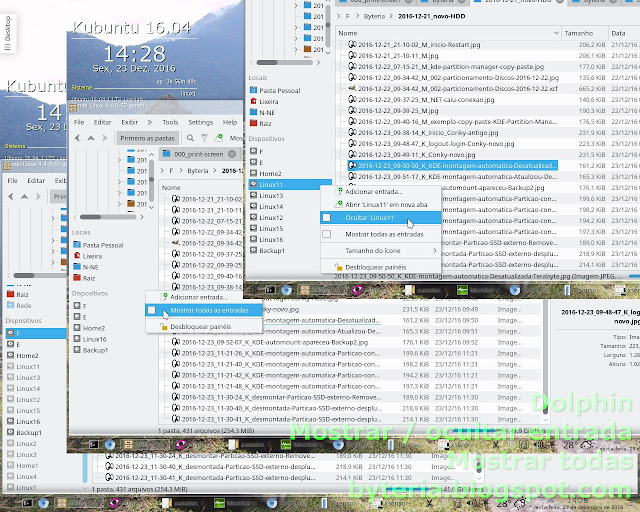Screen dimensions: 640x512
Task: Click back arrow under File menu, back-left window
Action: pos(11,196)
